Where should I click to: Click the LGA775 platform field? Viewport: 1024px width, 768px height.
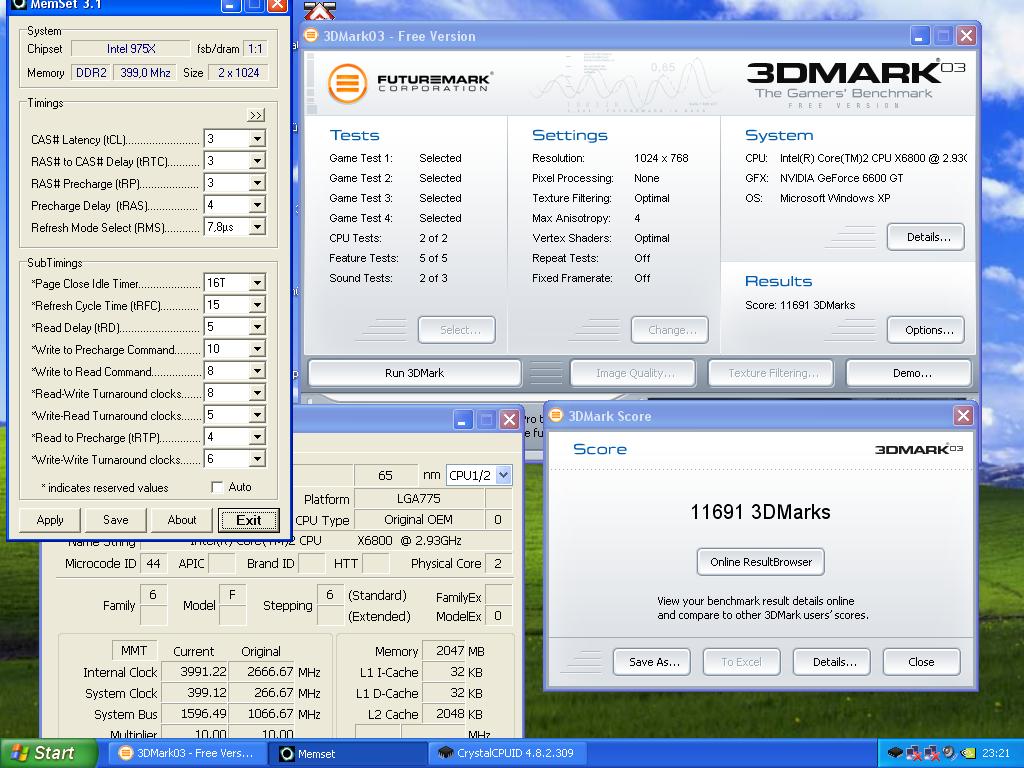tap(419, 498)
